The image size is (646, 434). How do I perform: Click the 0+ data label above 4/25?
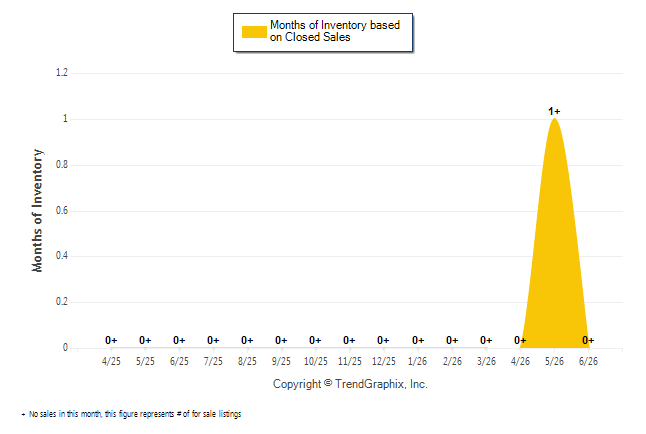[111, 340]
